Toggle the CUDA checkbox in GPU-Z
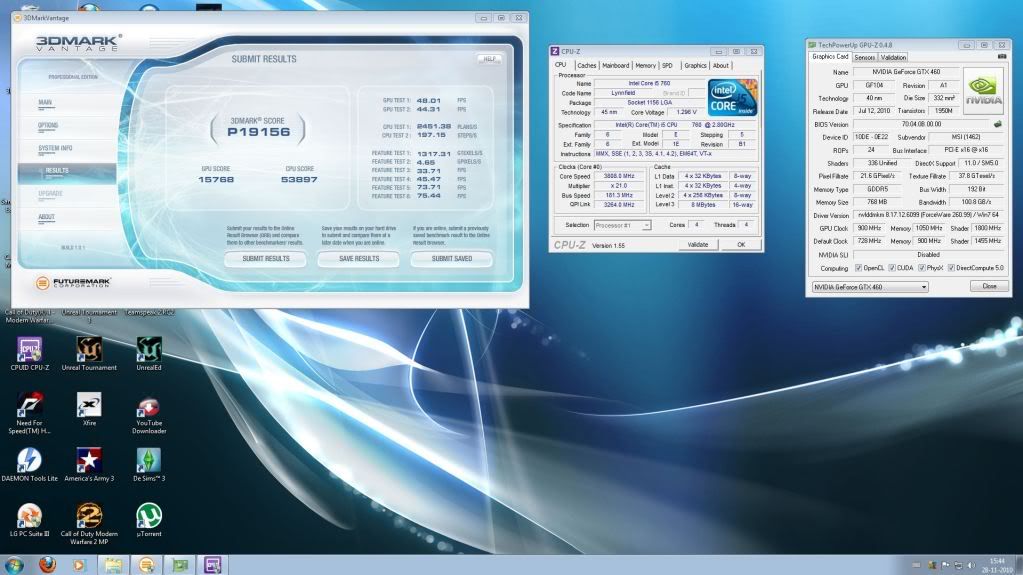This screenshot has width=1023, height=575. point(892,268)
